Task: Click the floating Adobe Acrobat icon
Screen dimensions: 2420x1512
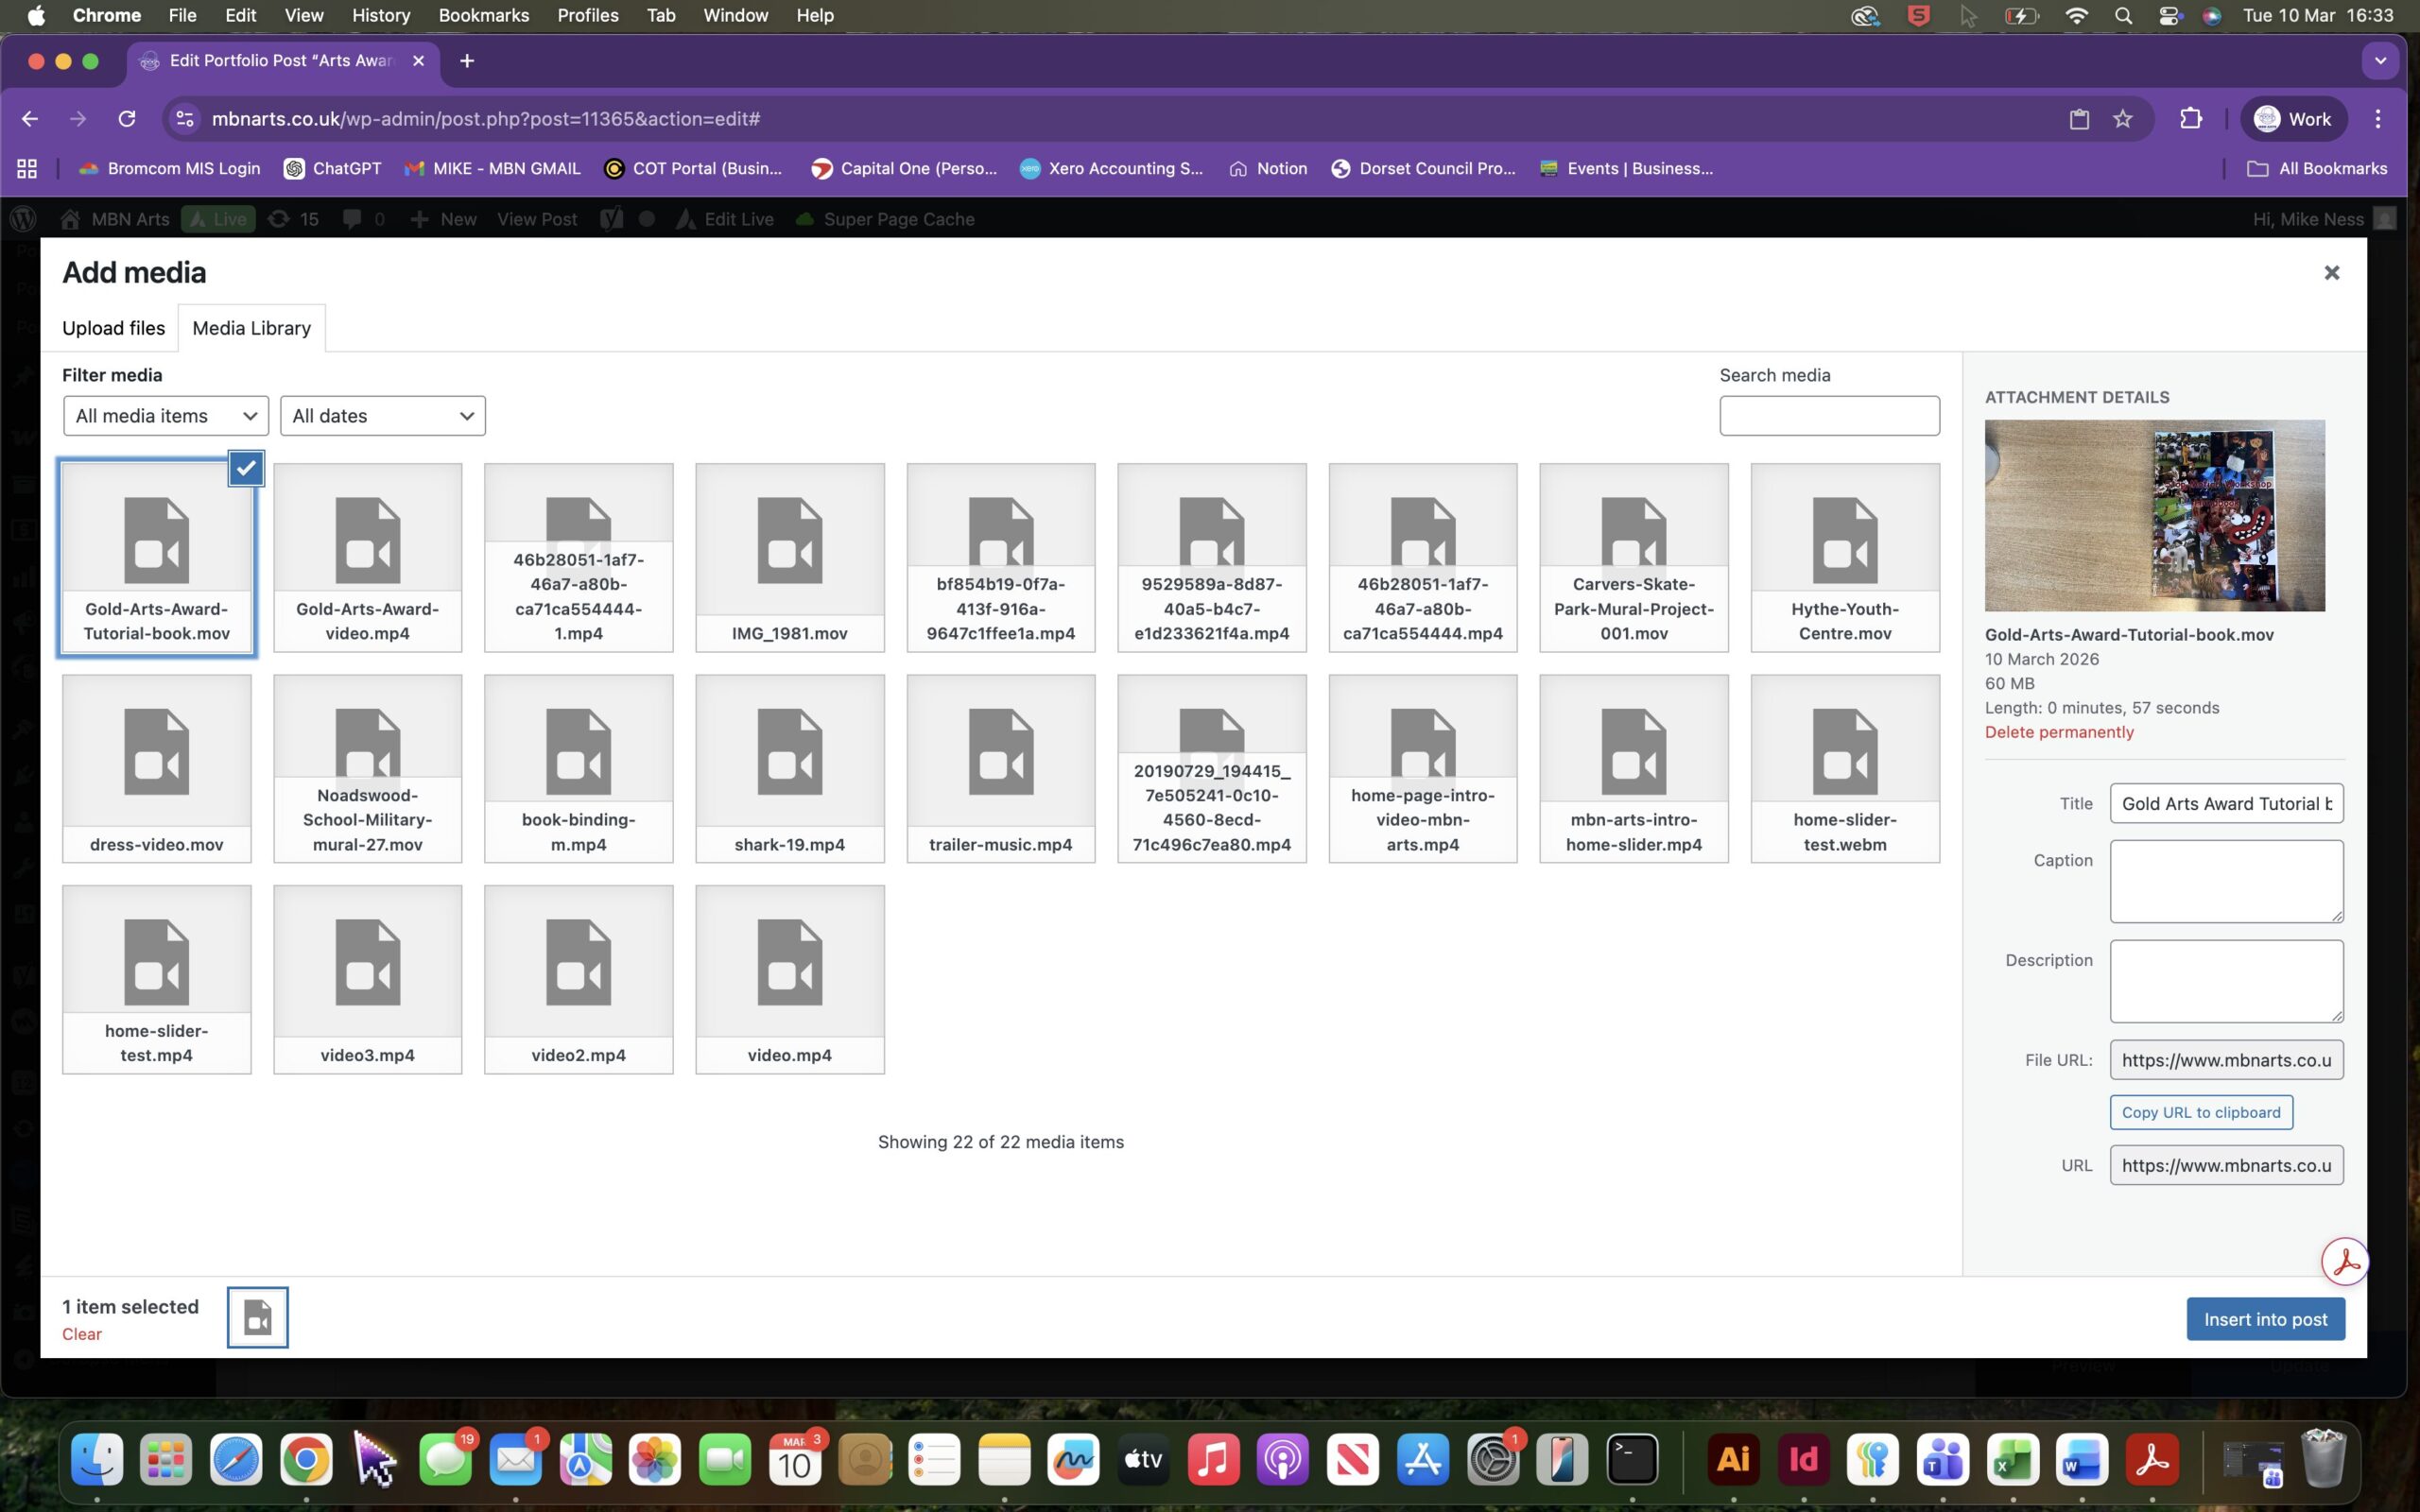Action: [x=2344, y=1262]
